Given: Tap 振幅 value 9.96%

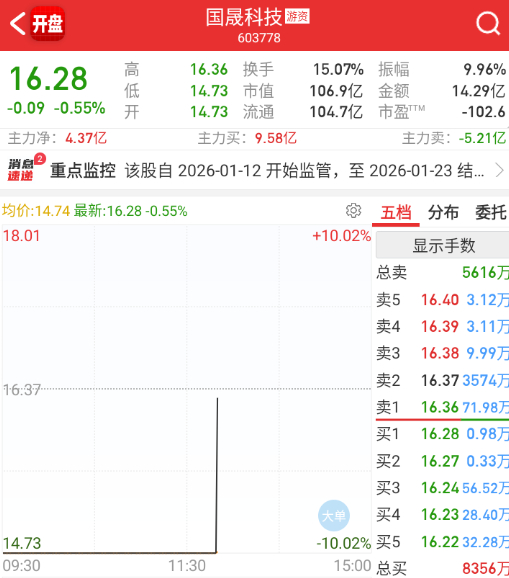Looking at the screenshot, I should [485, 69].
